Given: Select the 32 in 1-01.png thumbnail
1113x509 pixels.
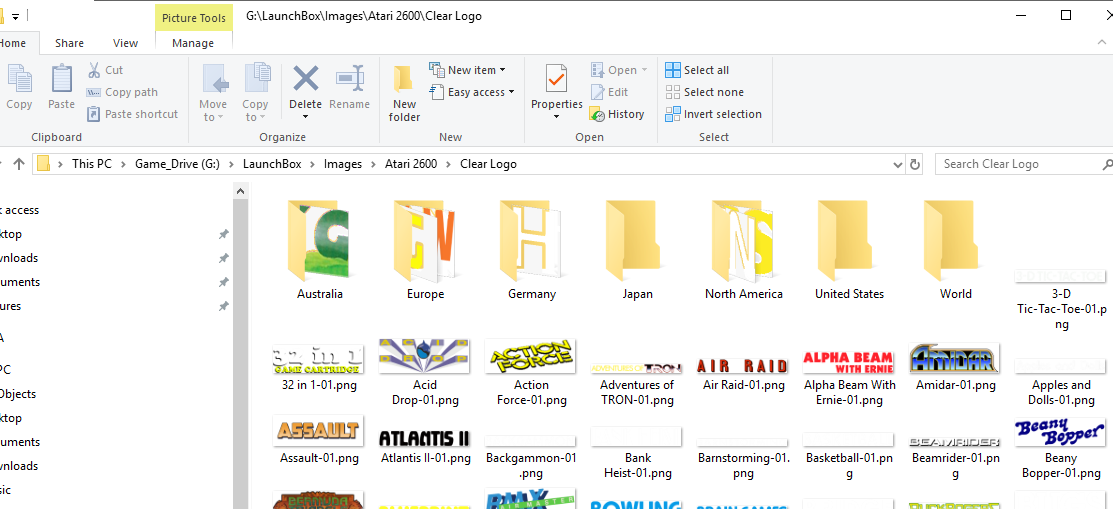Looking at the screenshot, I should point(319,359).
